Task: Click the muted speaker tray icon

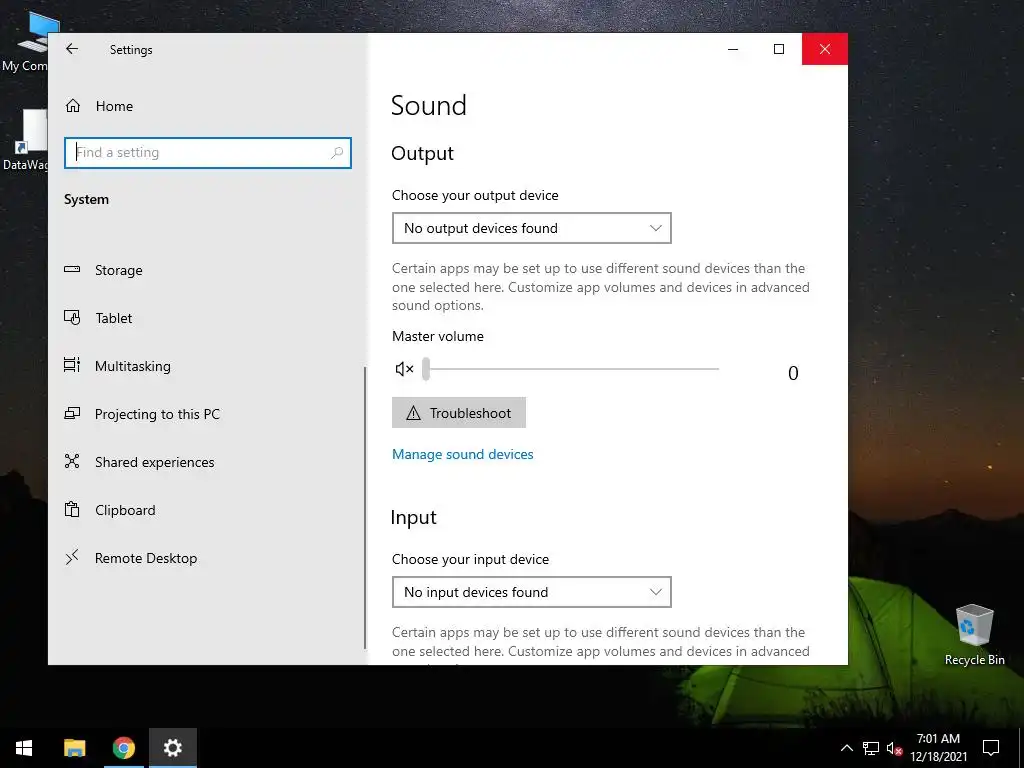Action: point(894,748)
